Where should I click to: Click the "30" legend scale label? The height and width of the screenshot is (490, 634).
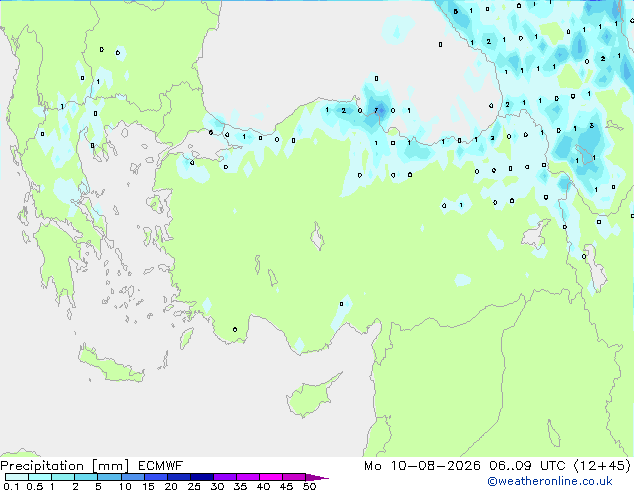217,486
